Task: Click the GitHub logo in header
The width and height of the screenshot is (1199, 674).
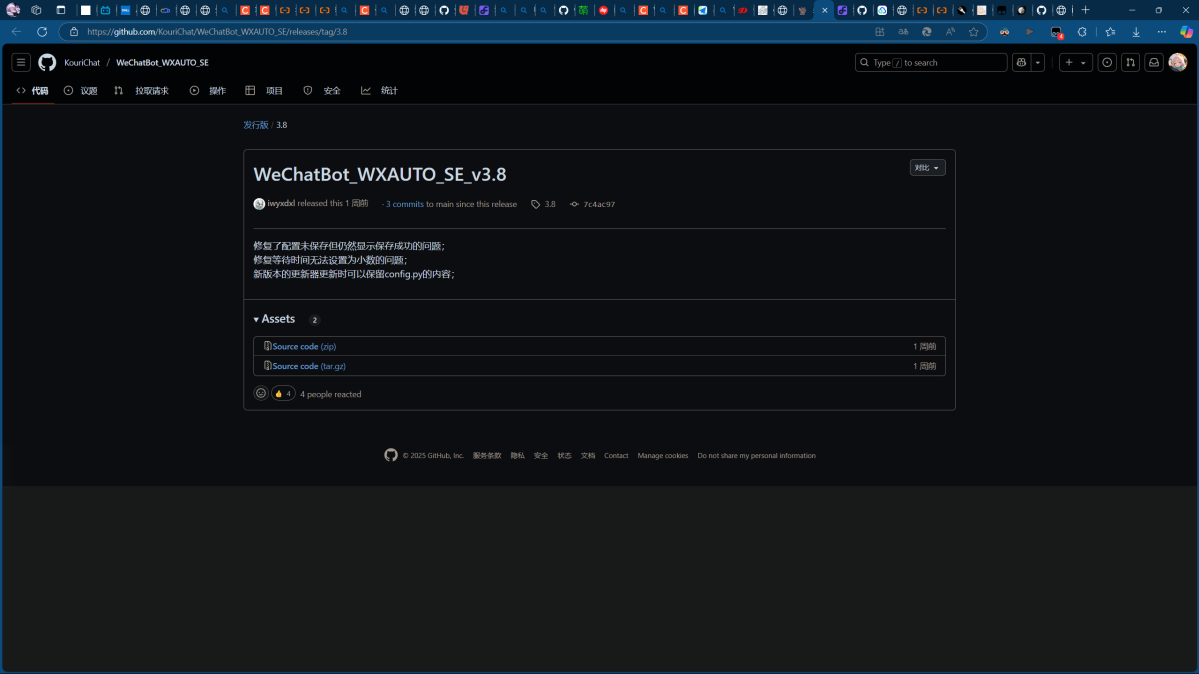Action: pos(47,62)
